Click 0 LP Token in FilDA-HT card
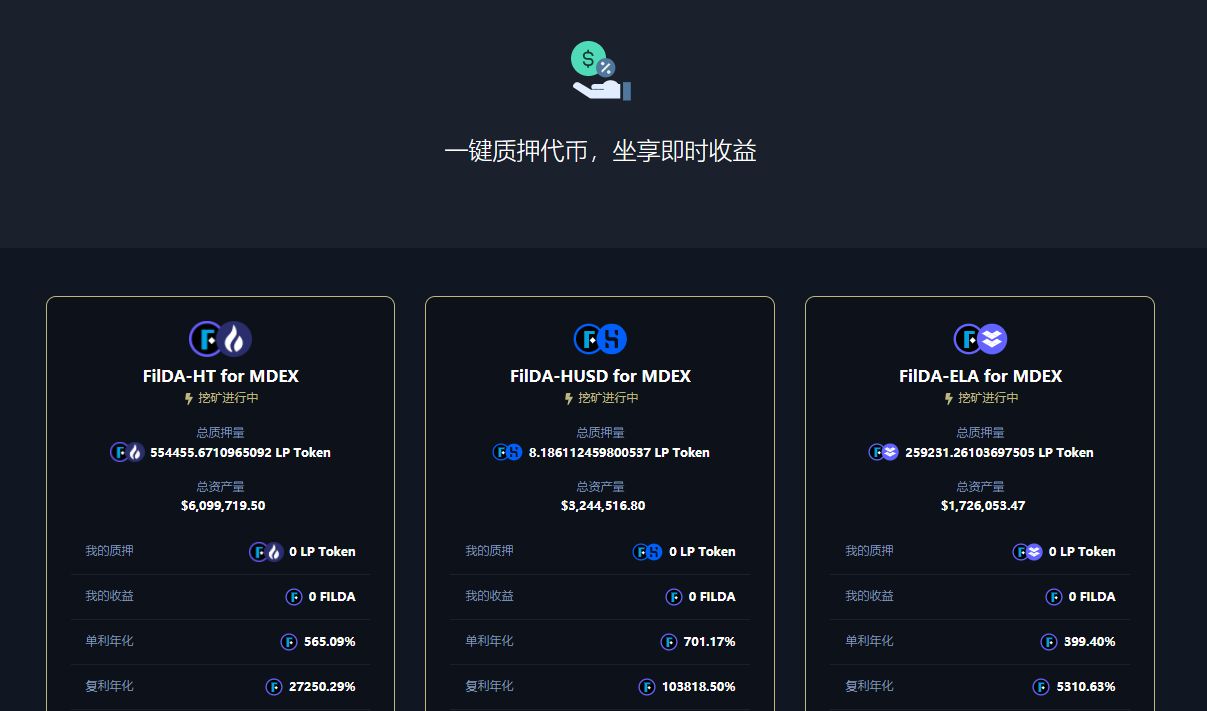The image size is (1207, 711). [322, 551]
